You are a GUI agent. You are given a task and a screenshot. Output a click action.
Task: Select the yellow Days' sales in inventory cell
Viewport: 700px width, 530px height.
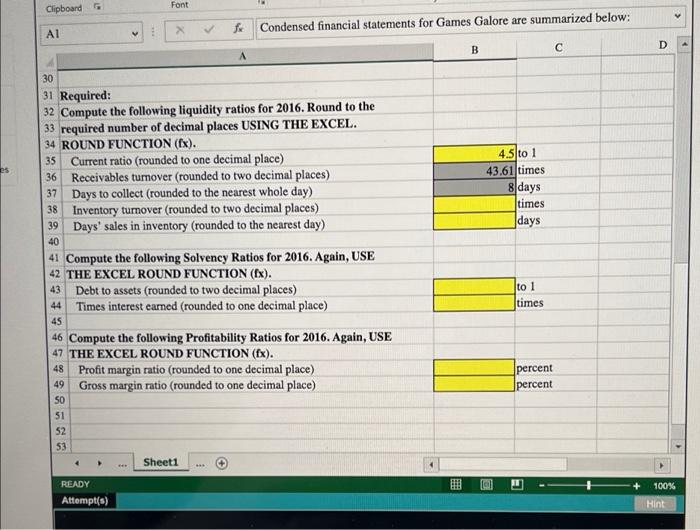[x=475, y=221]
